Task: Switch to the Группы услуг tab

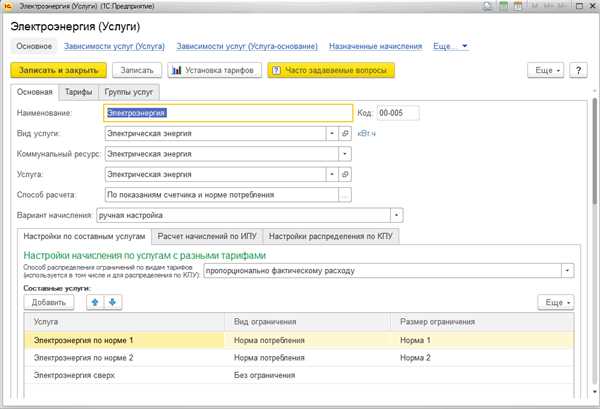Action: coord(129,92)
